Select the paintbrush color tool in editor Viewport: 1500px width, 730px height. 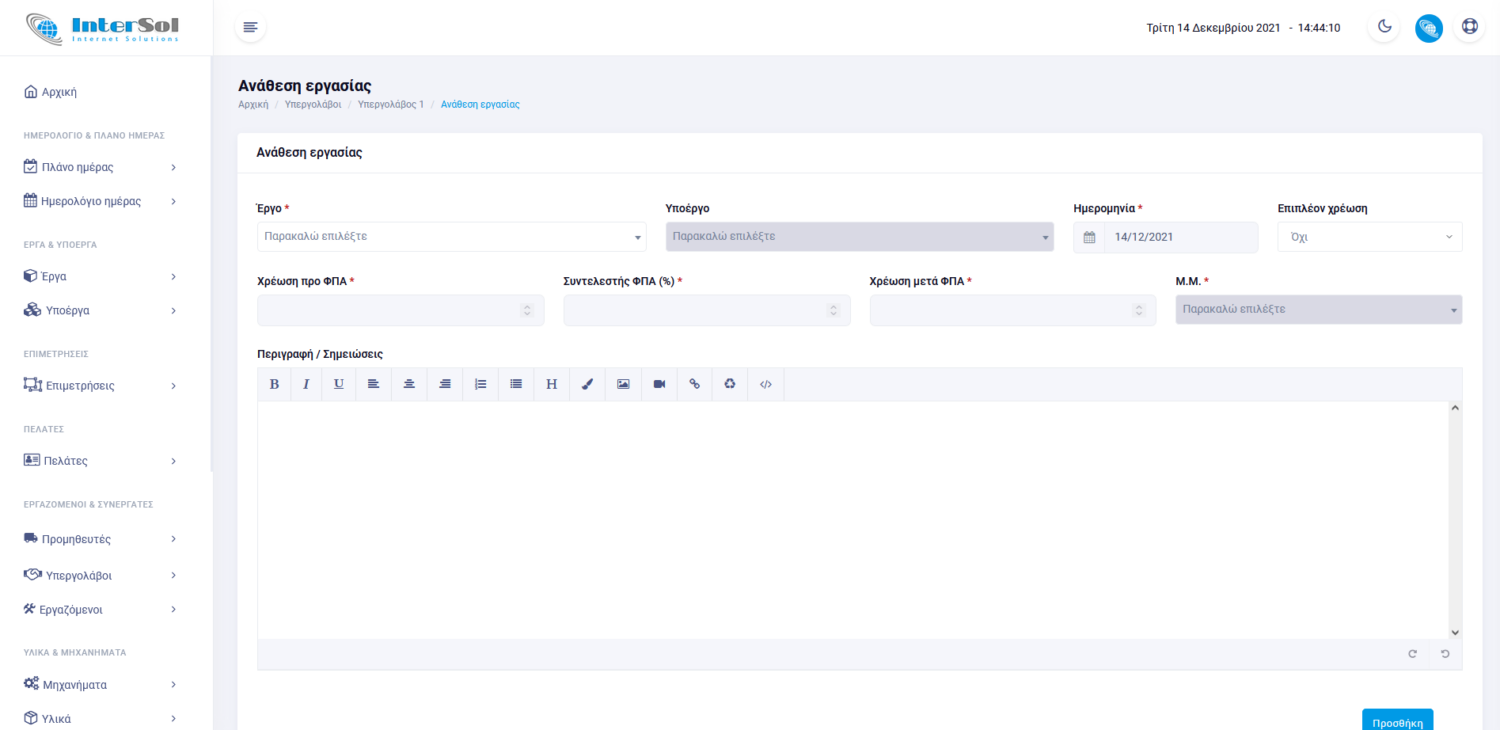click(587, 384)
